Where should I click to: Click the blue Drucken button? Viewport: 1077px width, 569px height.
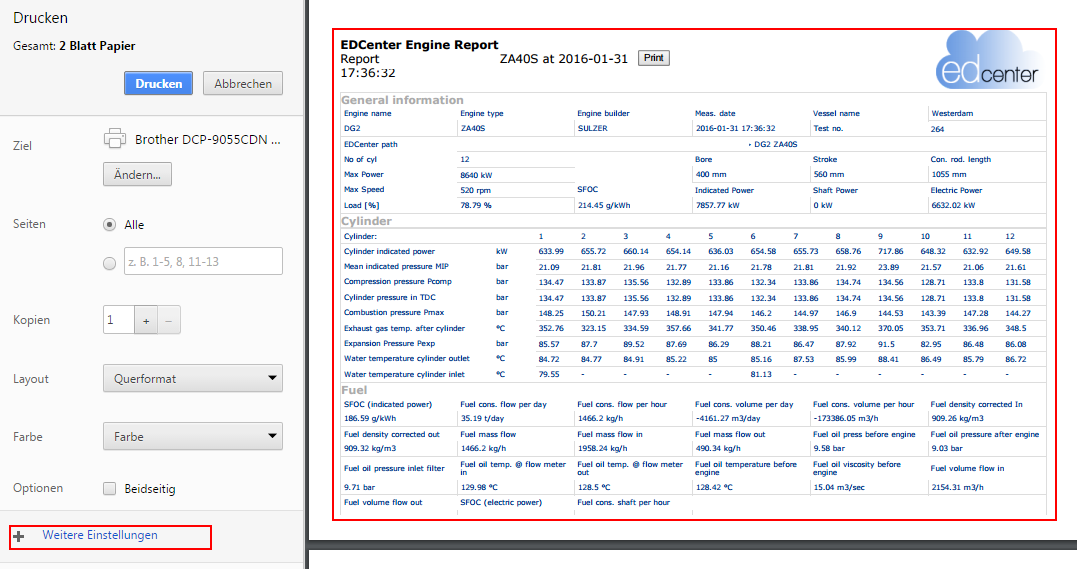[158, 83]
